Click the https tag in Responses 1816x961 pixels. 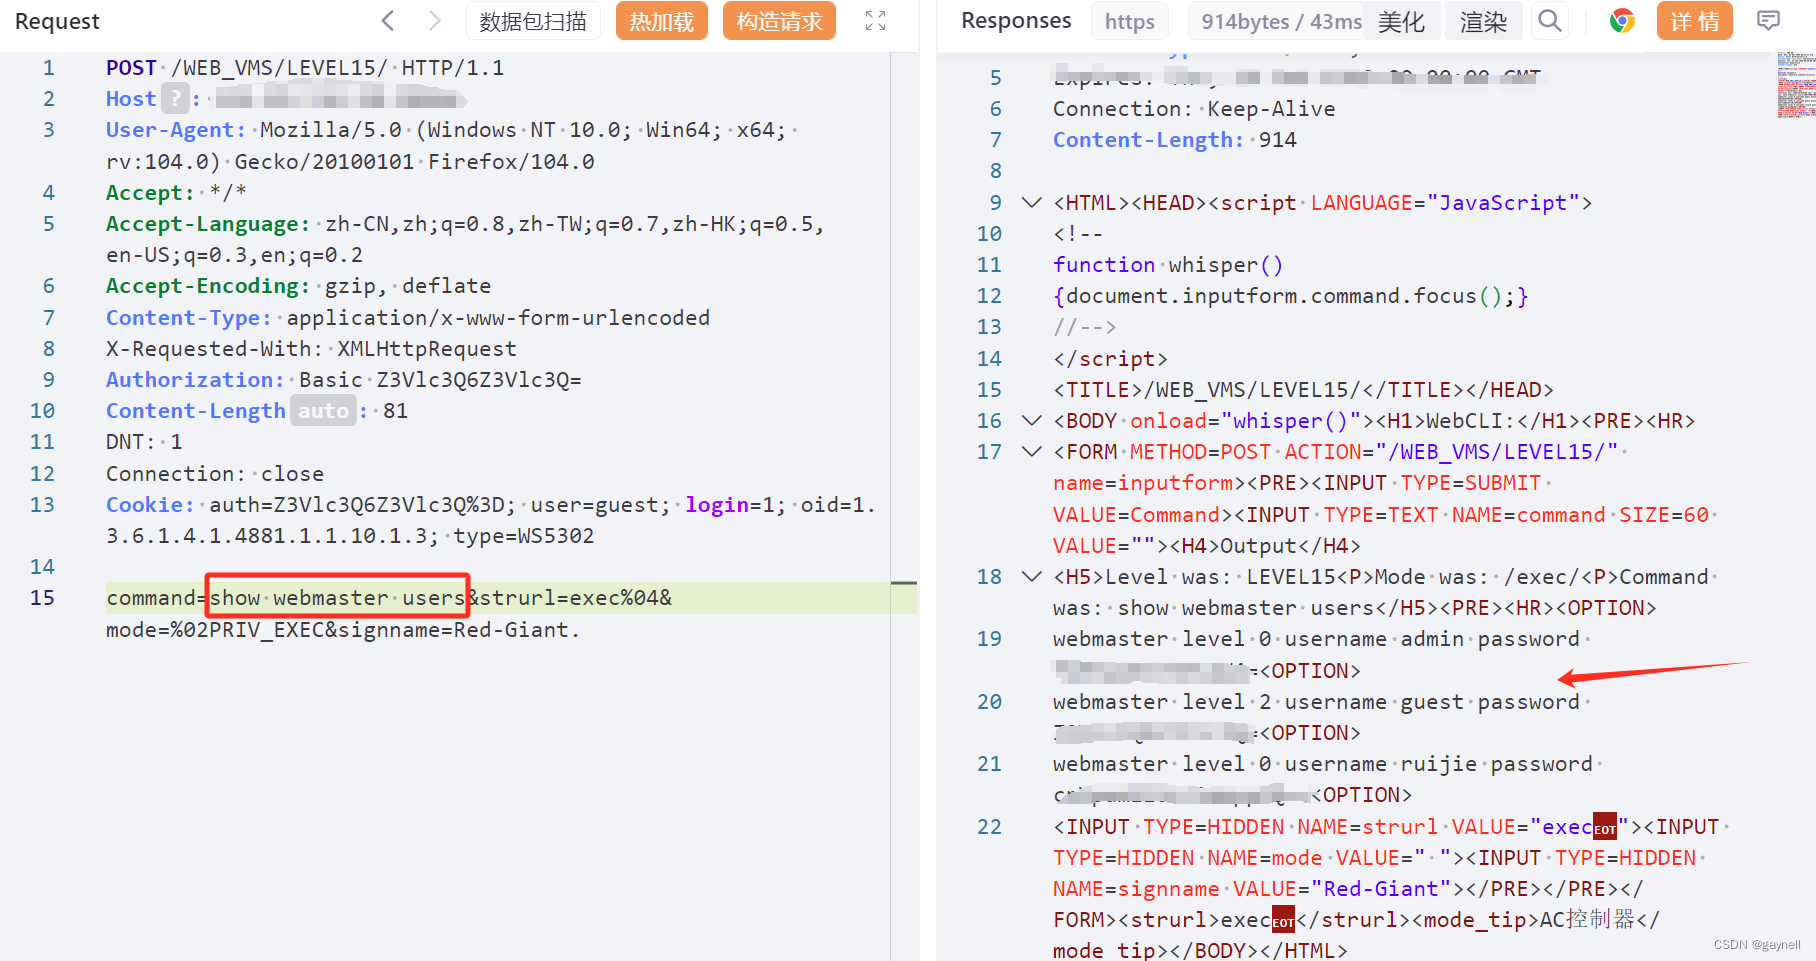click(1130, 21)
